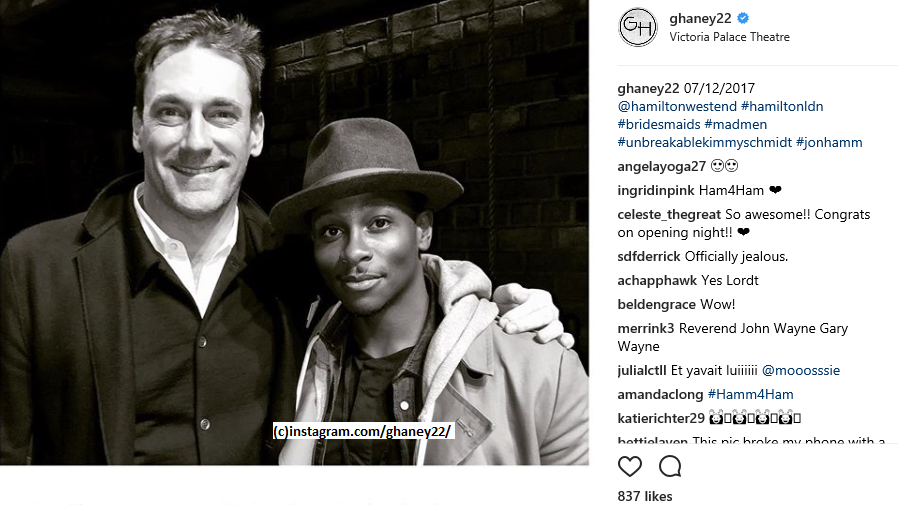Open the #madmen hashtag
The width and height of the screenshot is (898, 505).
coord(735,124)
